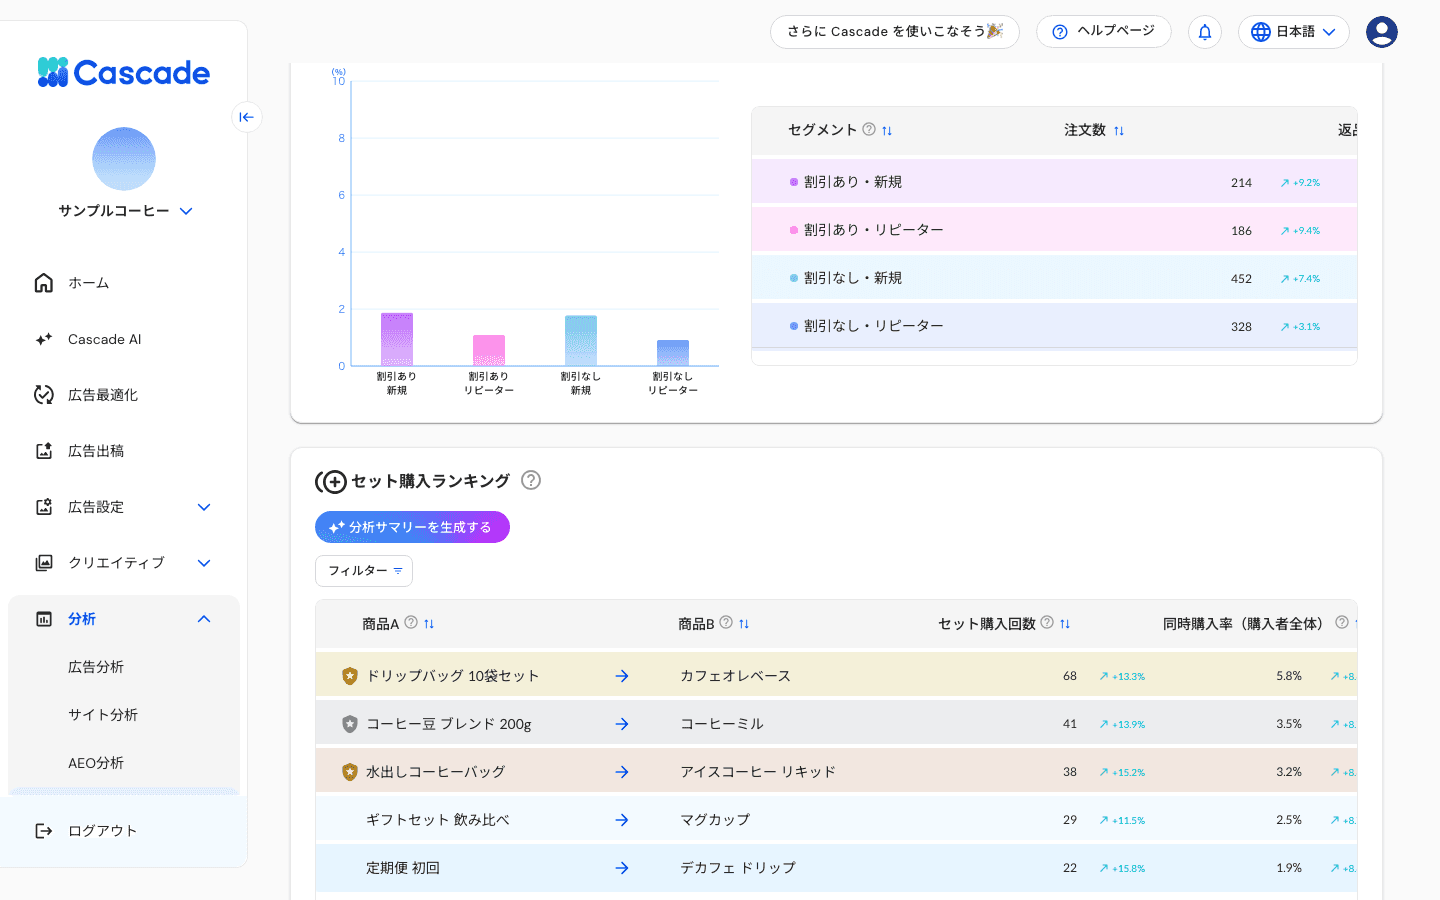Click the マグカップ product B cell
Viewport: 1440px width, 900px height.
point(715,820)
